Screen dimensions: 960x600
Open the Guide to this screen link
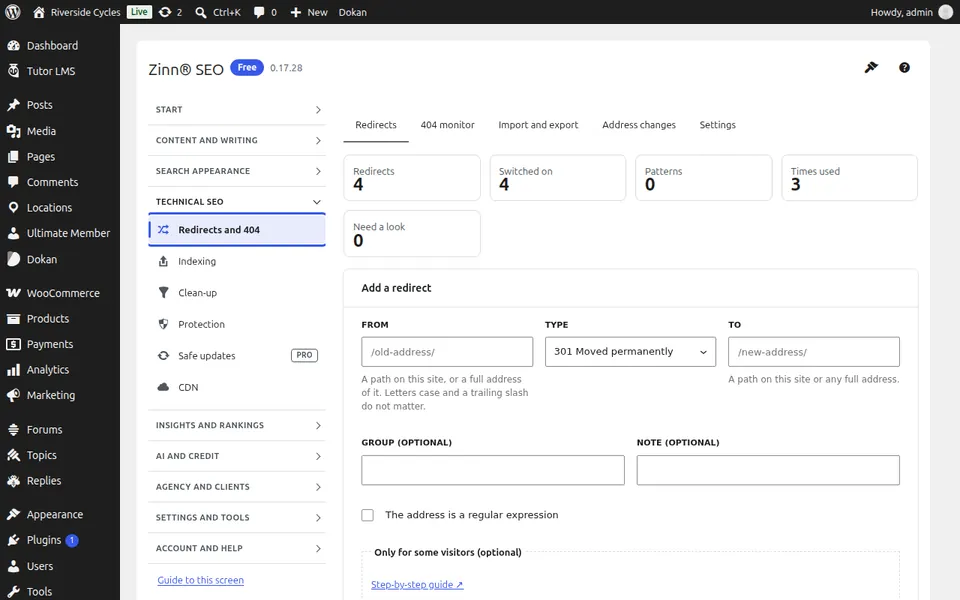[200, 580]
